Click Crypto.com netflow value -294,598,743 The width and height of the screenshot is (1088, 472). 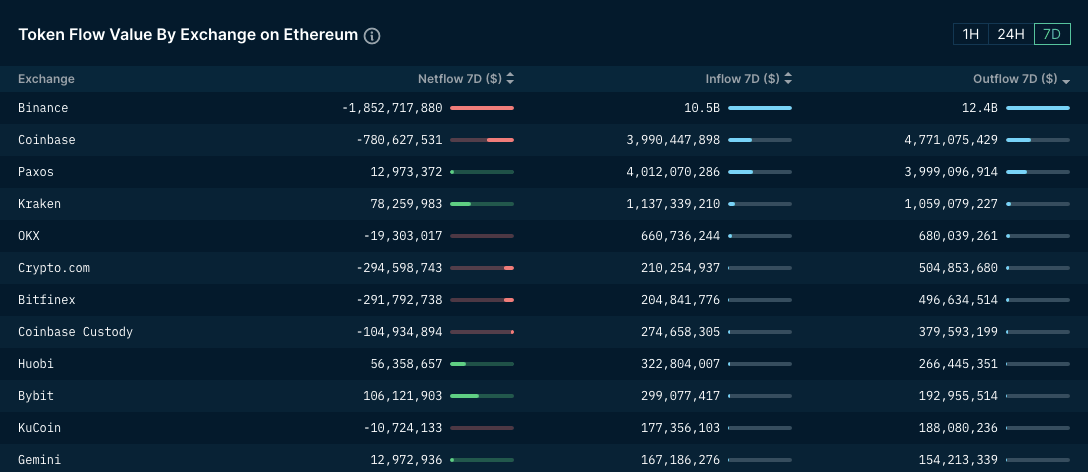[399, 268]
